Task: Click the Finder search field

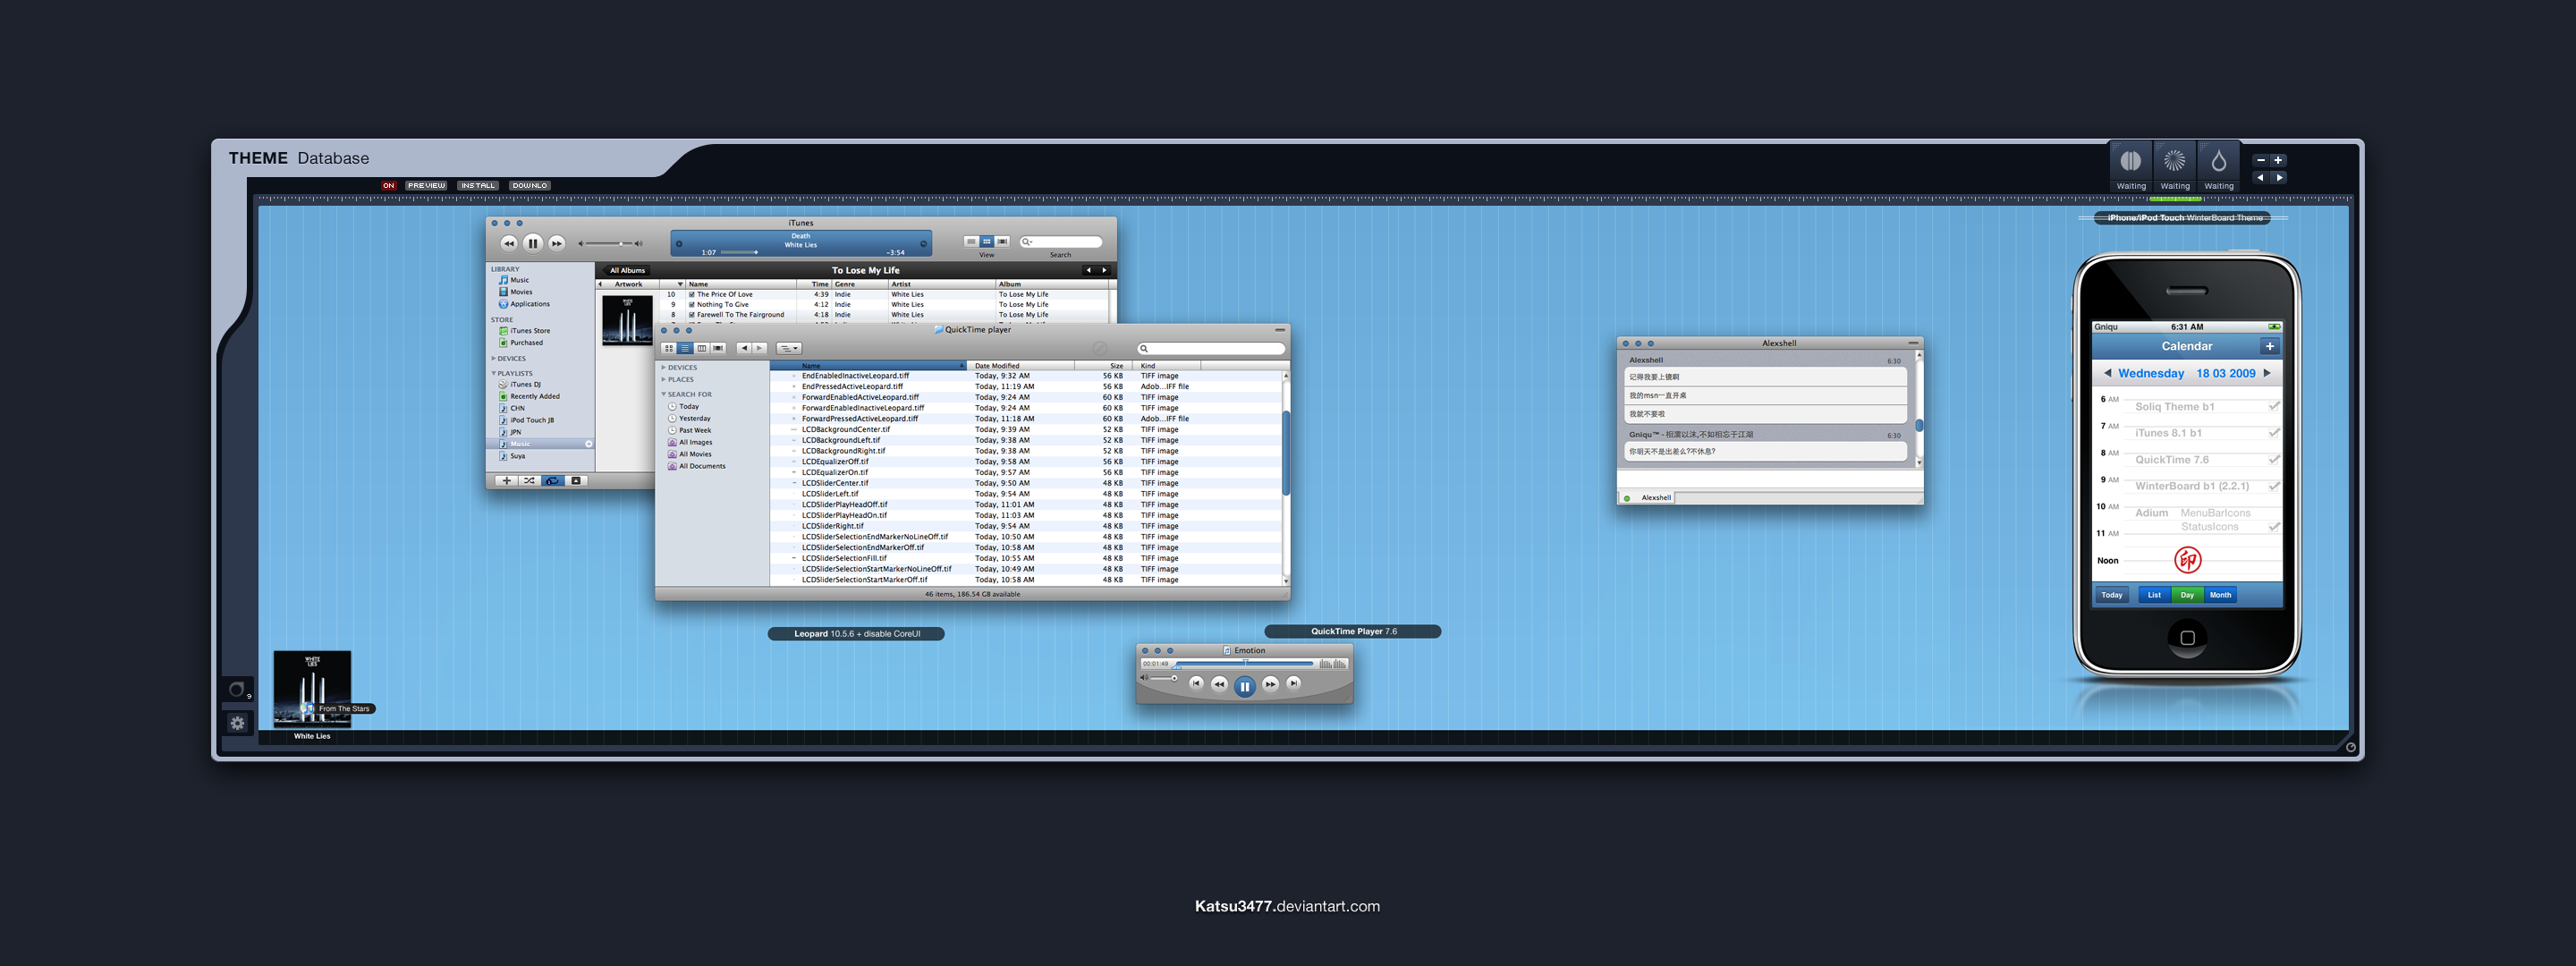Action: point(1210,348)
